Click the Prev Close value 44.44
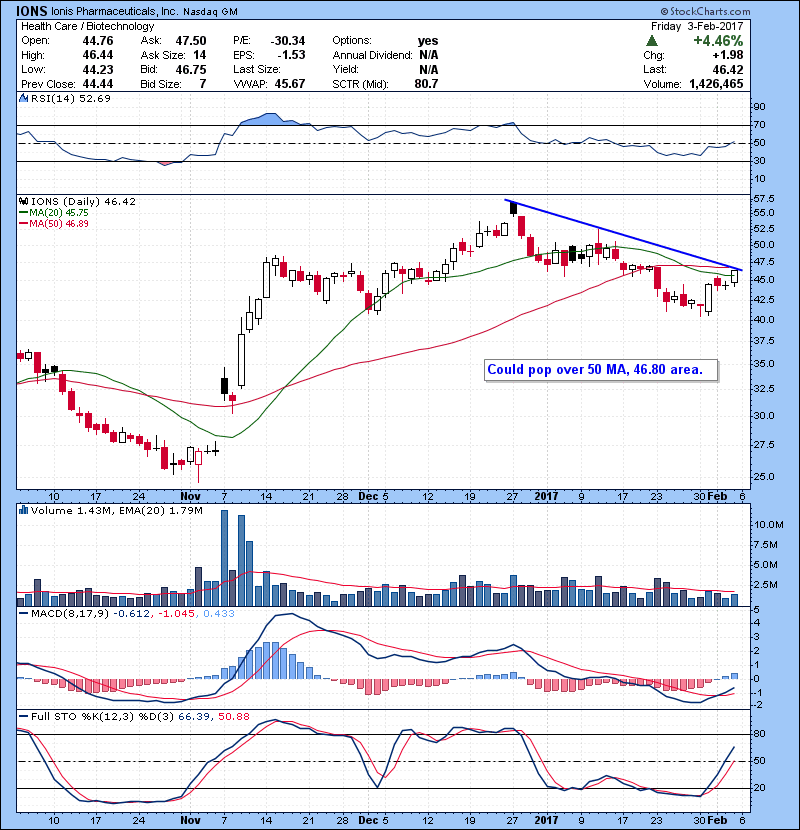The image size is (800, 830). tap(97, 84)
